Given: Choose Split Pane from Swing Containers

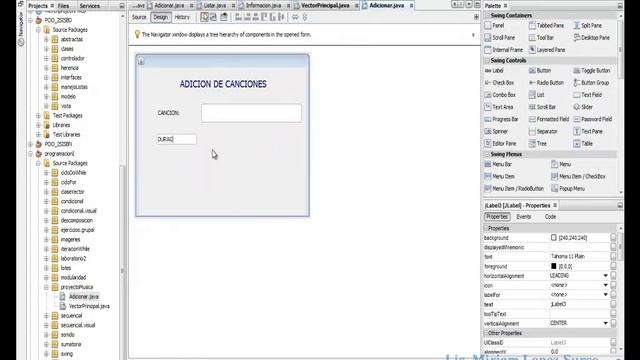Looking at the screenshot, I should point(587,25).
